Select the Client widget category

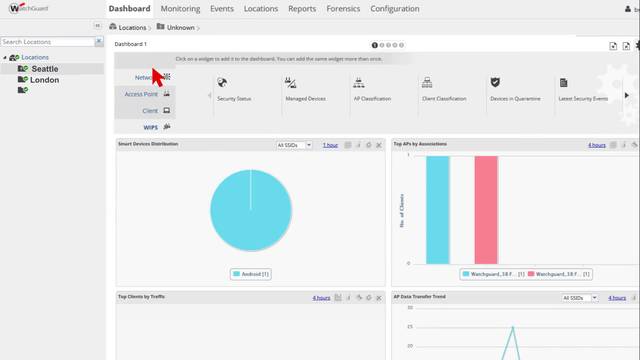(145, 111)
